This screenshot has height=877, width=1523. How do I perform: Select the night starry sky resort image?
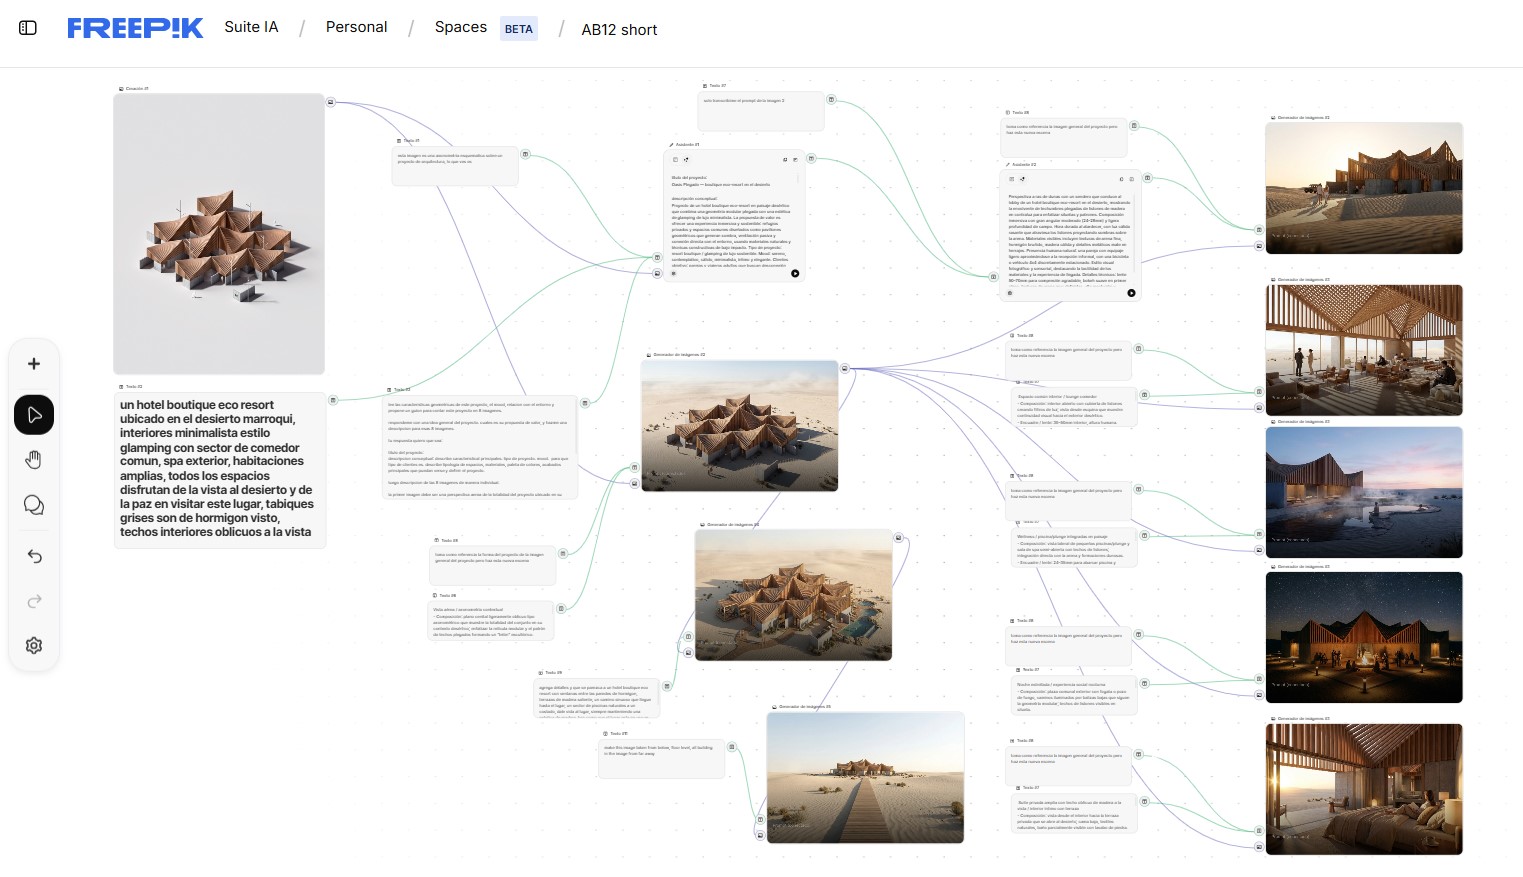click(x=1363, y=637)
